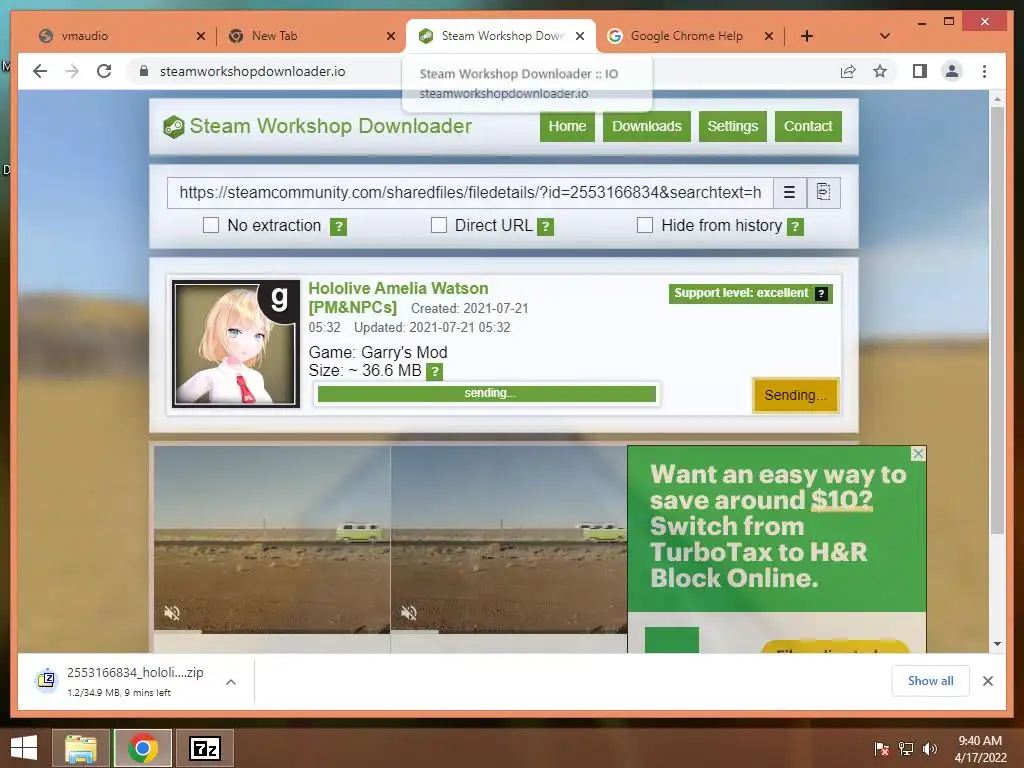Viewport: 1024px width, 768px height.
Task: Open the Home page button
Action: pyautogui.click(x=567, y=126)
